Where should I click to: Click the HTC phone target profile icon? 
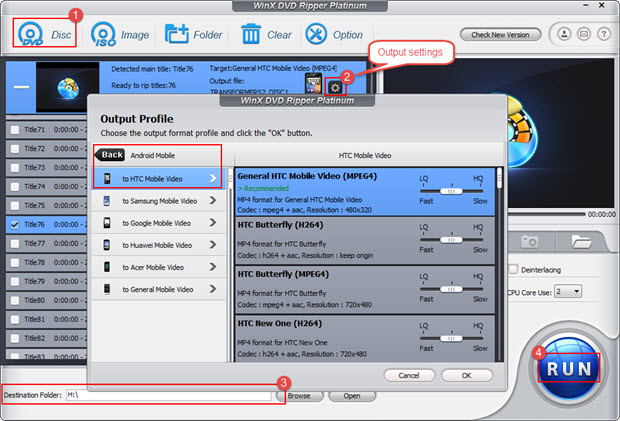pyautogui.click(x=314, y=84)
